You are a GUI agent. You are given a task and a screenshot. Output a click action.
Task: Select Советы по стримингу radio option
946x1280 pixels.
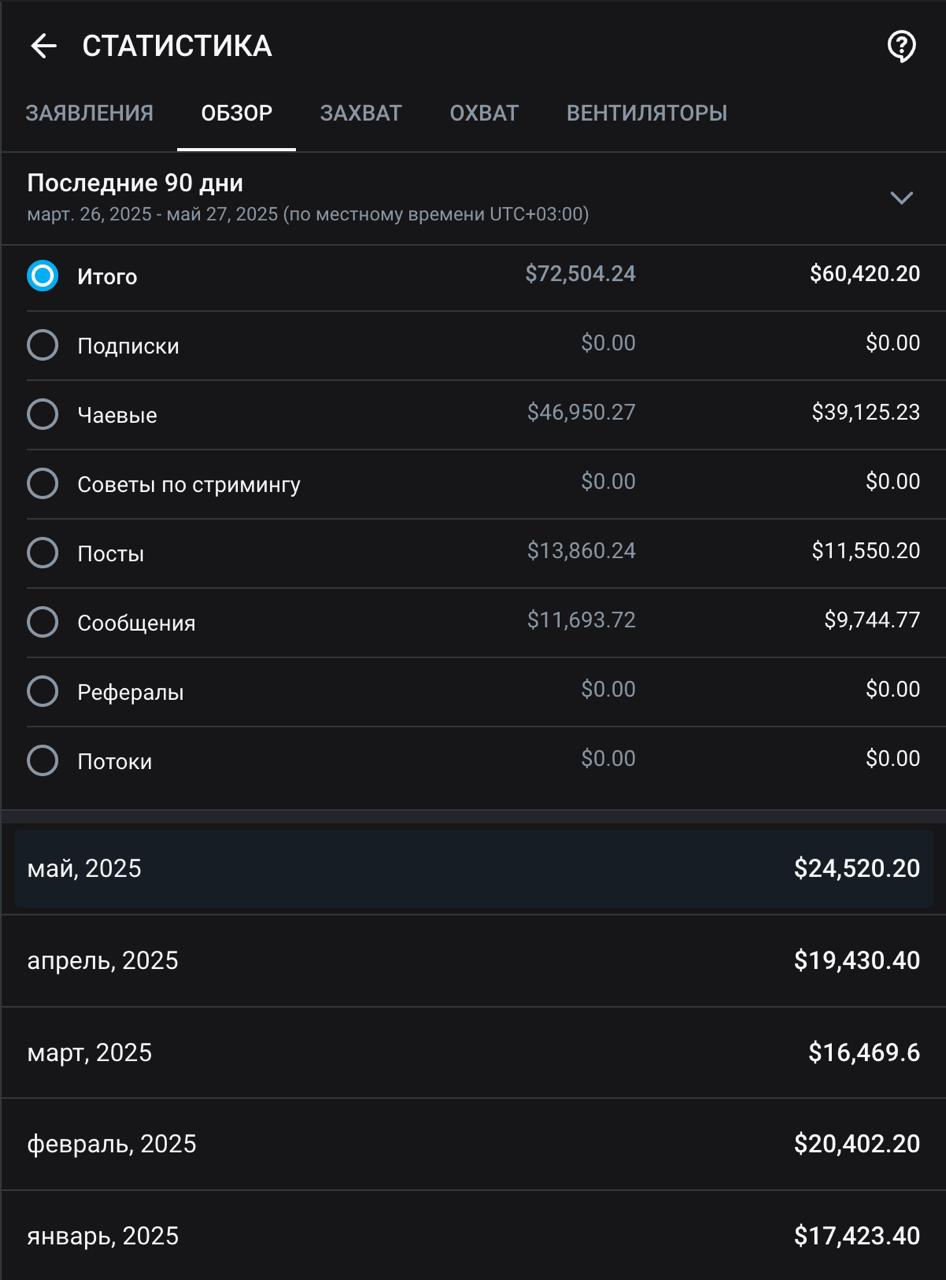[43, 484]
